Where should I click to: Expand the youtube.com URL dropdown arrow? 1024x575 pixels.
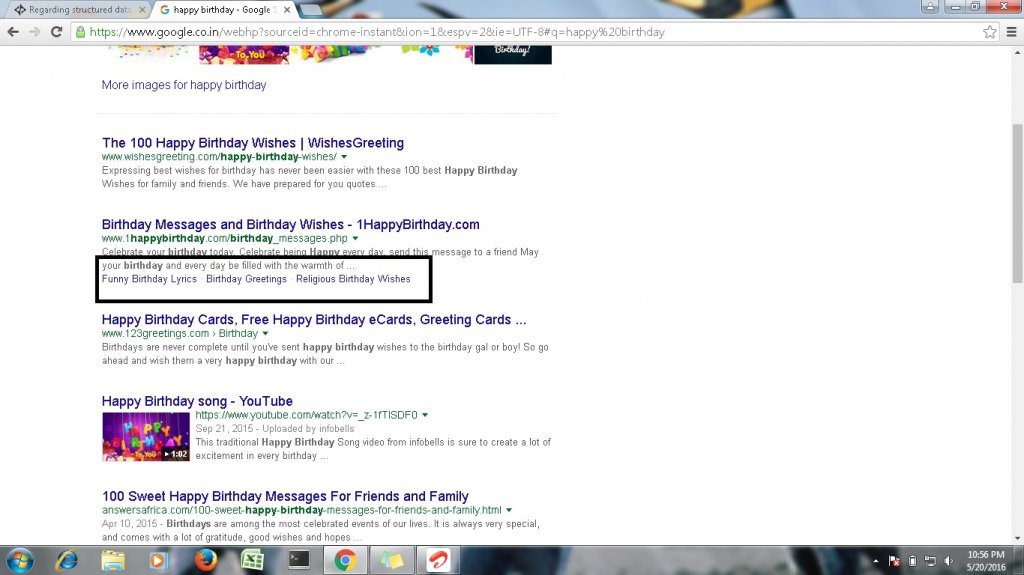click(x=425, y=415)
